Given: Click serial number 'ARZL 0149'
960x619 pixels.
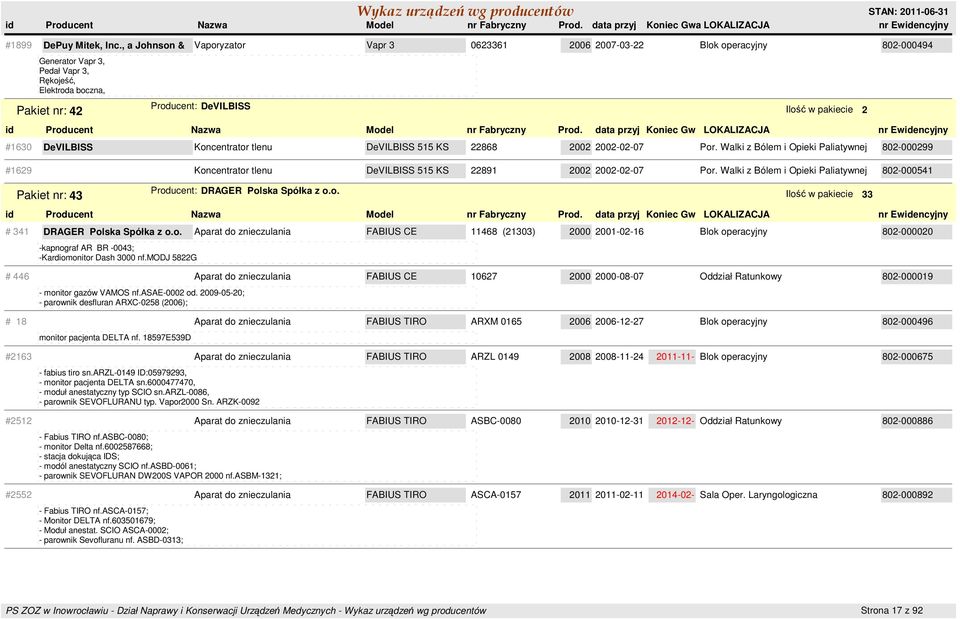Looking at the screenshot, I should (495, 357).
